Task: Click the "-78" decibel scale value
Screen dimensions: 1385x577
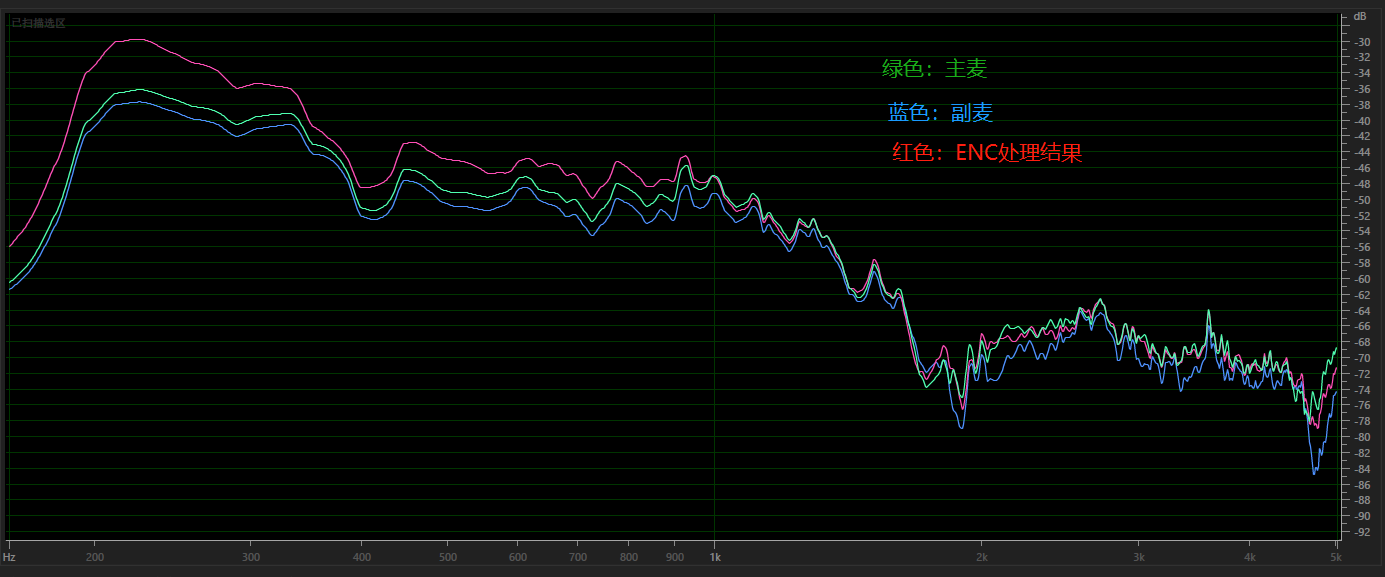Action: point(1361,422)
